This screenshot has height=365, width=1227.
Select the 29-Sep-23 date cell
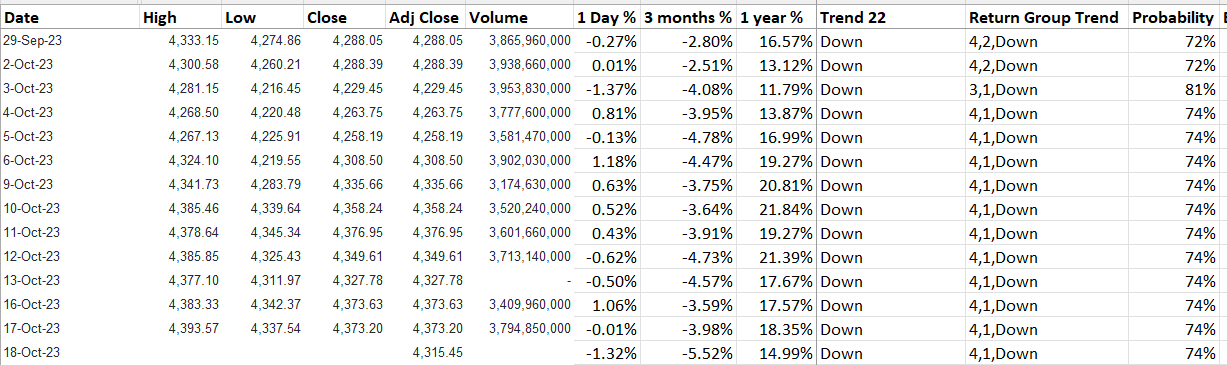(70, 42)
